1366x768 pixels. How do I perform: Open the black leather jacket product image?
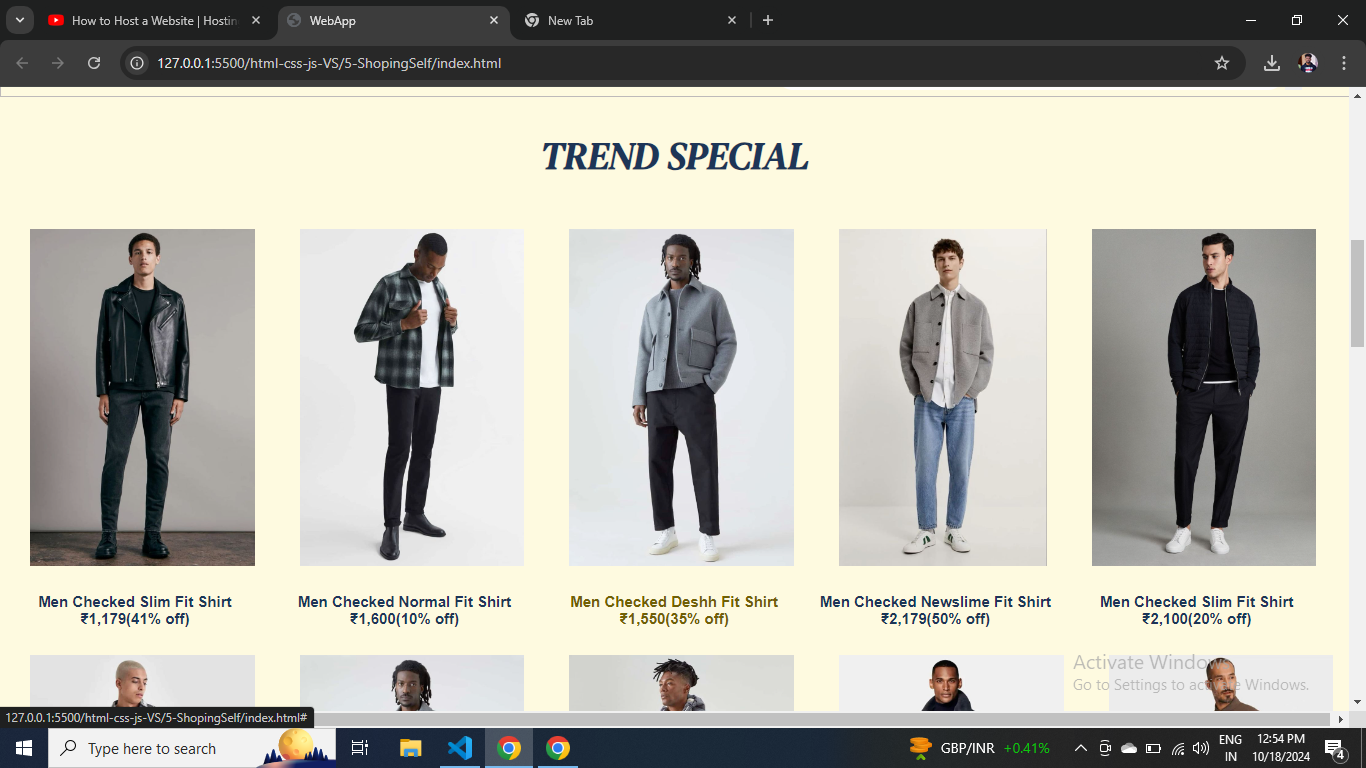coord(142,397)
